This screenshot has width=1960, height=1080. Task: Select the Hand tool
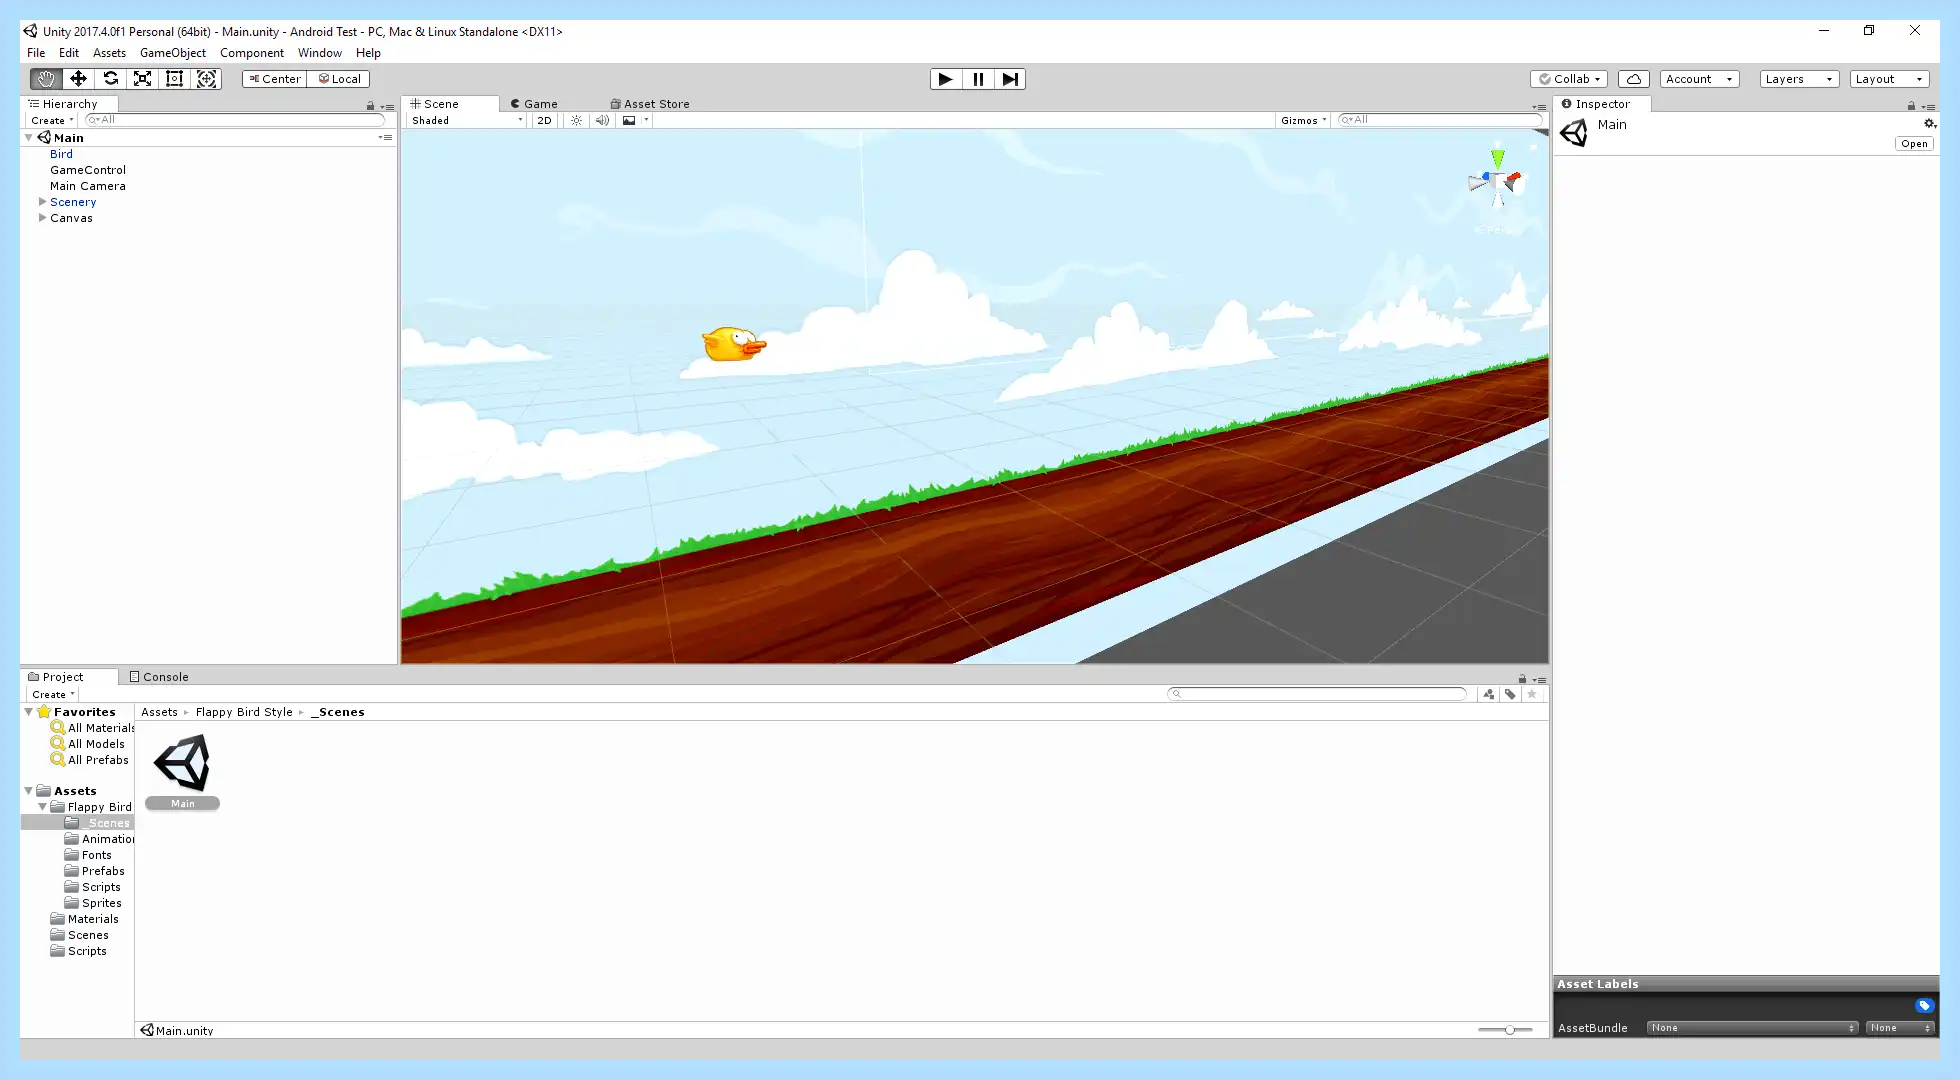click(x=46, y=79)
